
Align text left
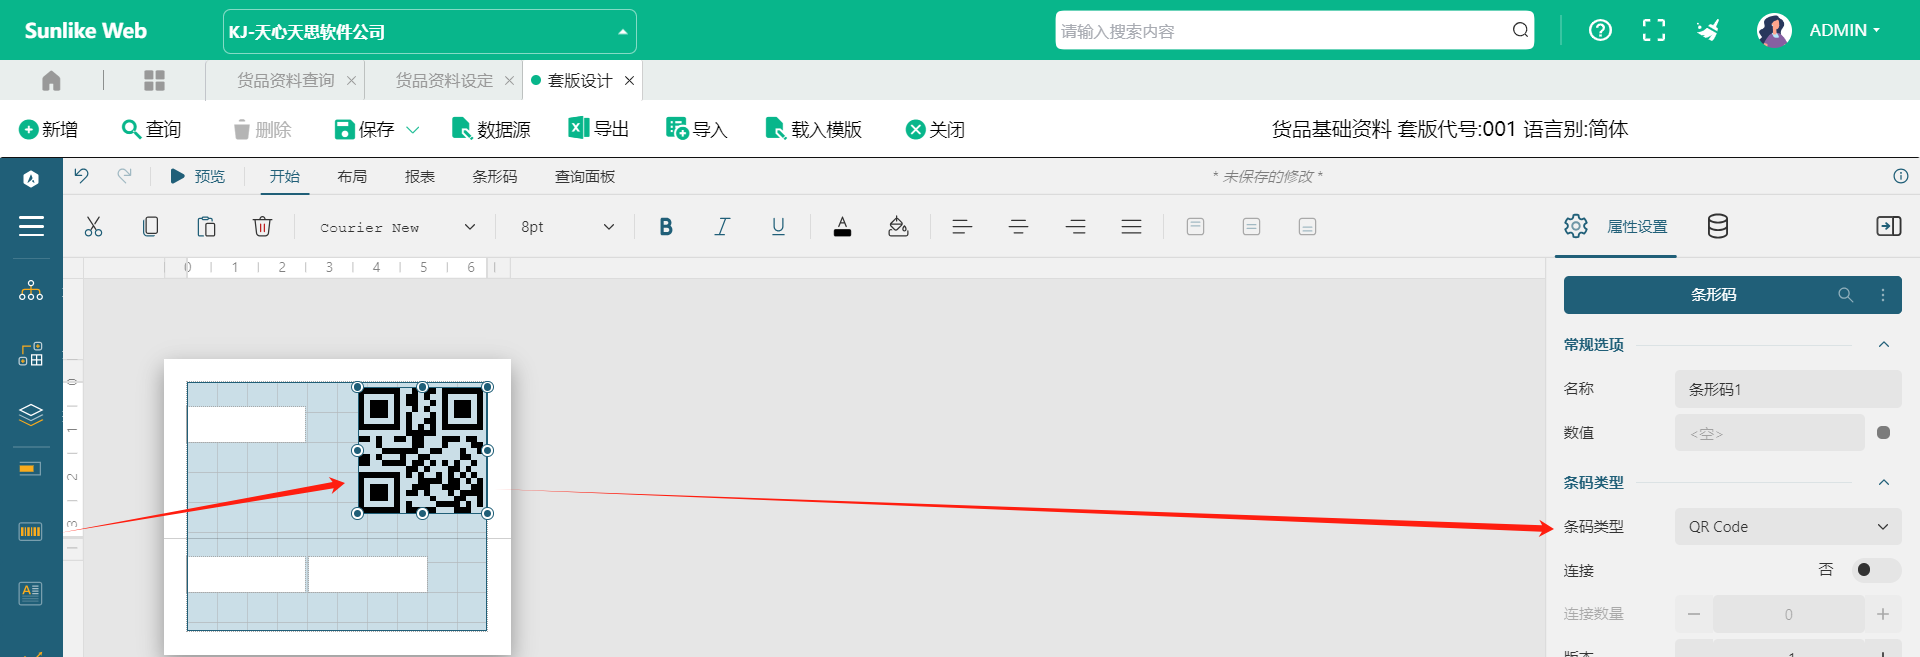coord(962,227)
